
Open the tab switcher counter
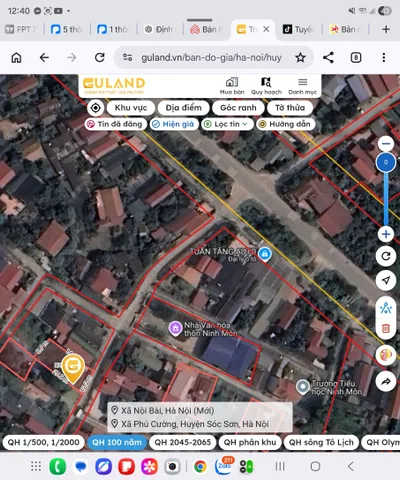click(x=356, y=58)
